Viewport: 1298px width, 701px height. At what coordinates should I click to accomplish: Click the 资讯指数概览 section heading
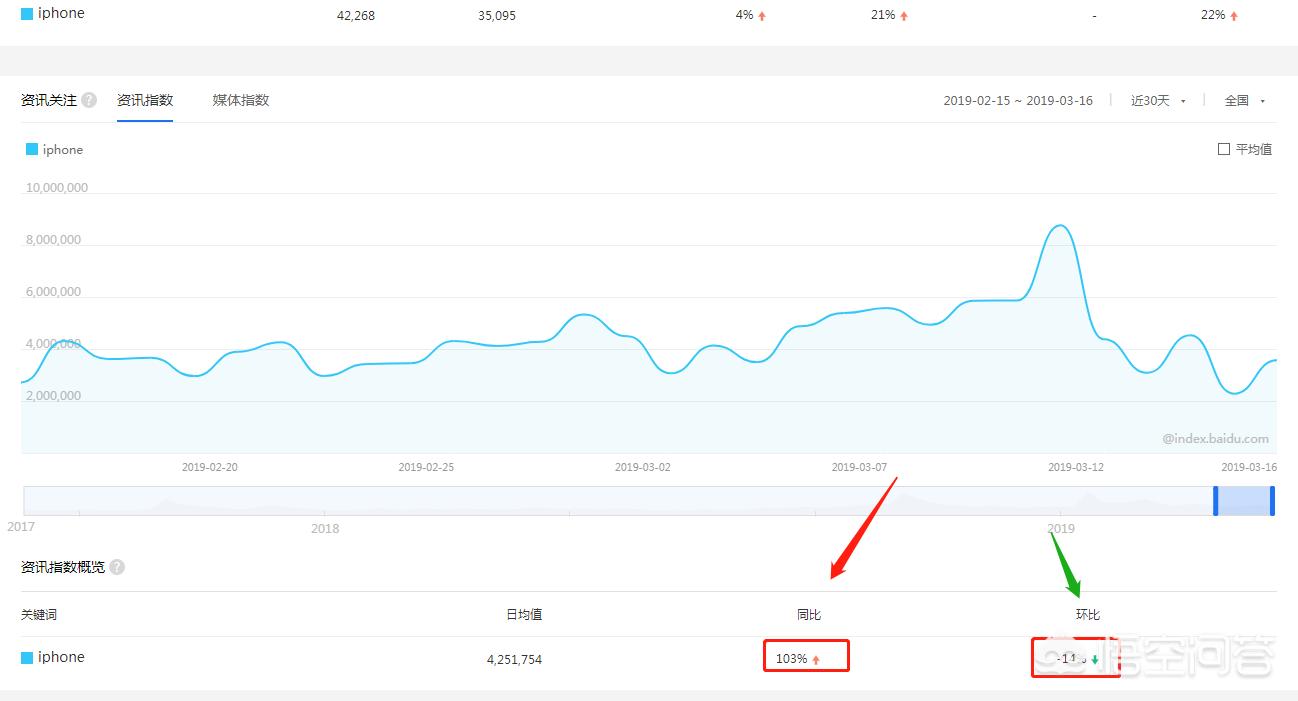pyautogui.click(x=63, y=567)
